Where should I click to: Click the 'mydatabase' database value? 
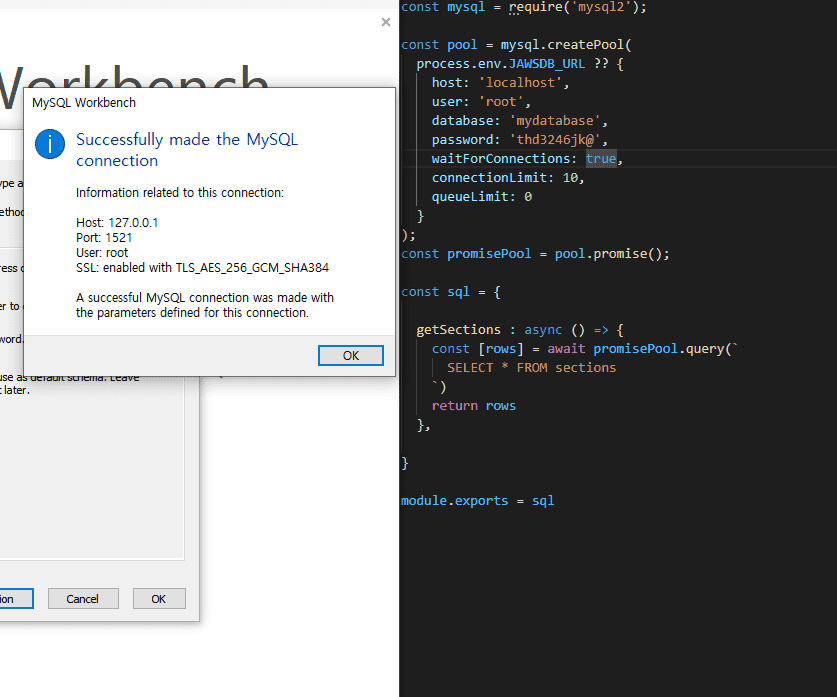(x=555, y=121)
